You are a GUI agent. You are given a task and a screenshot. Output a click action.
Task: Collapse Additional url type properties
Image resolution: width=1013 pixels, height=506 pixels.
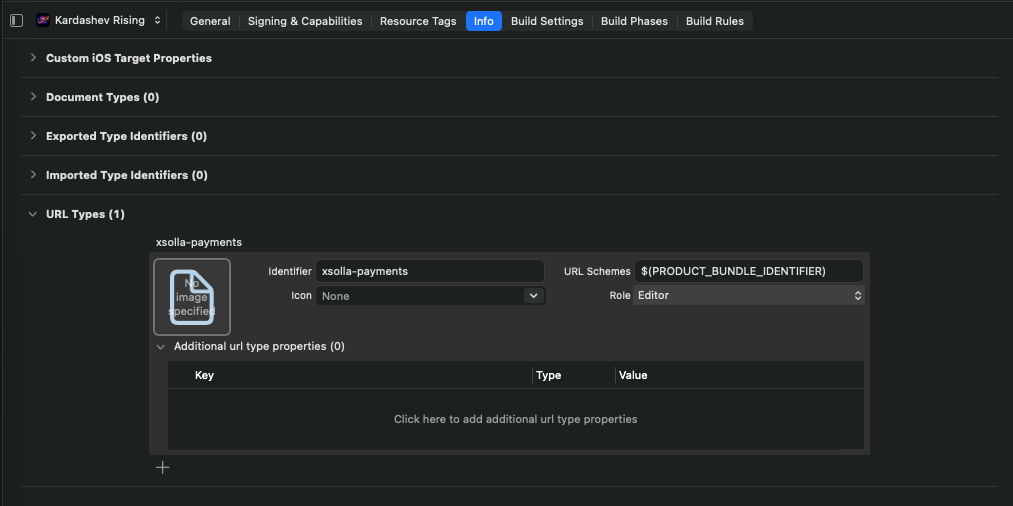(x=161, y=346)
